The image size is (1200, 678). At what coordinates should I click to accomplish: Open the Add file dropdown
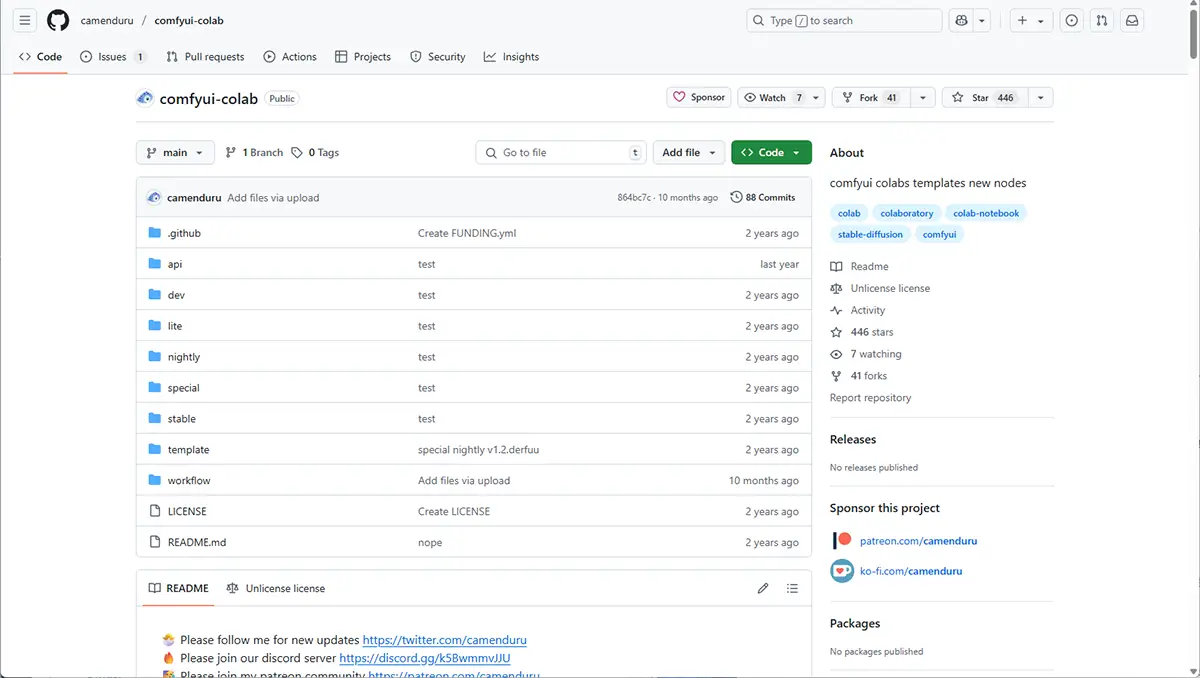click(x=690, y=153)
